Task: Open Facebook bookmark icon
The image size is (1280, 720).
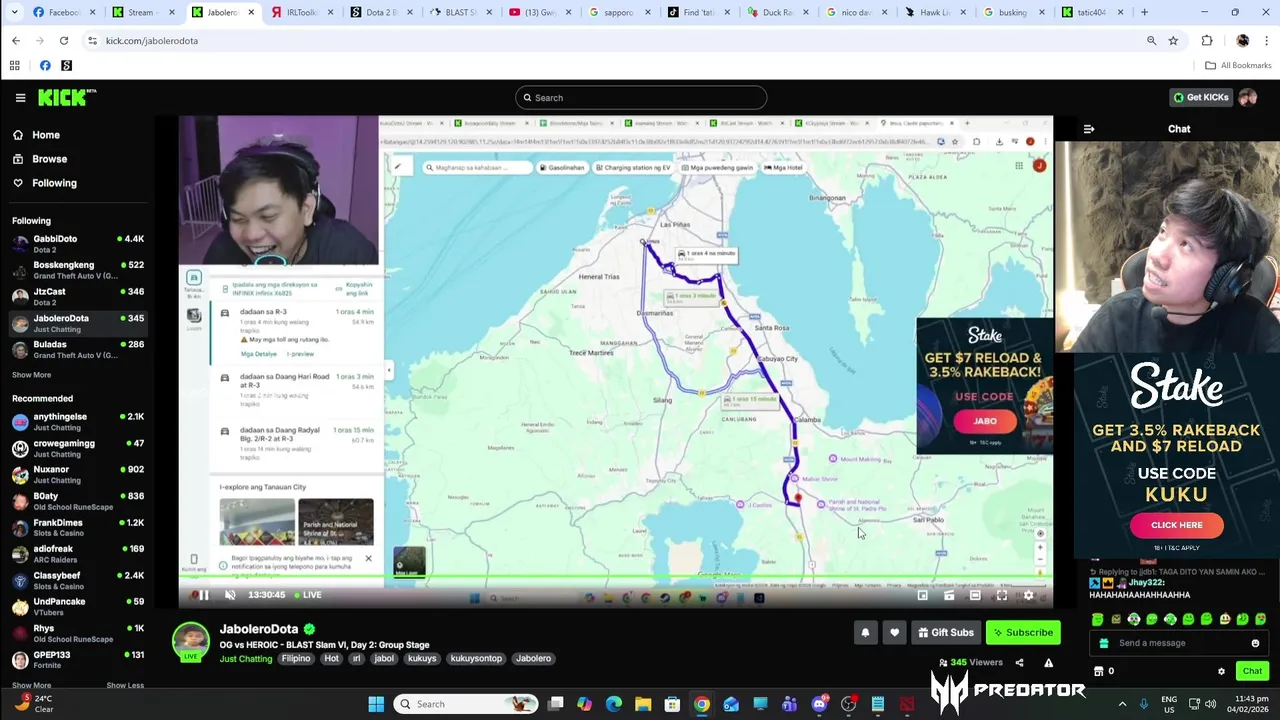Action: [x=45, y=65]
